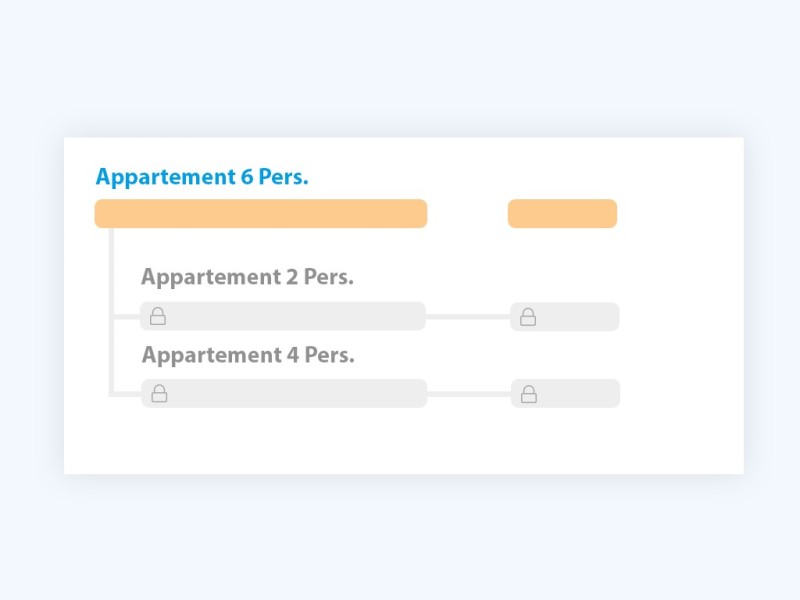Select the long orange bar under Appartement 6
800x600 pixels.
click(x=261, y=214)
